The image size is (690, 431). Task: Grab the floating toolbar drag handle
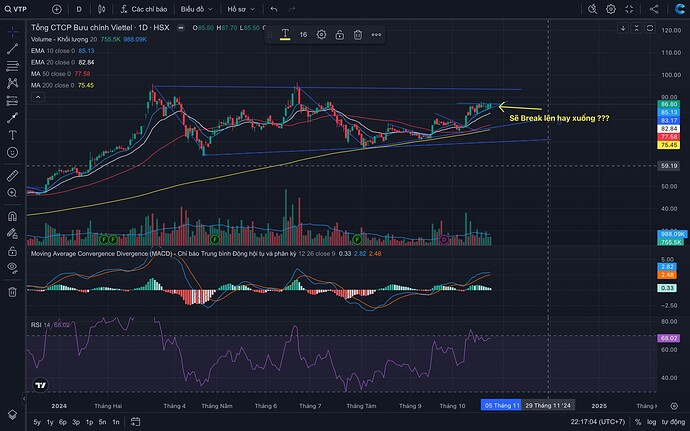(x=270, y=34)
